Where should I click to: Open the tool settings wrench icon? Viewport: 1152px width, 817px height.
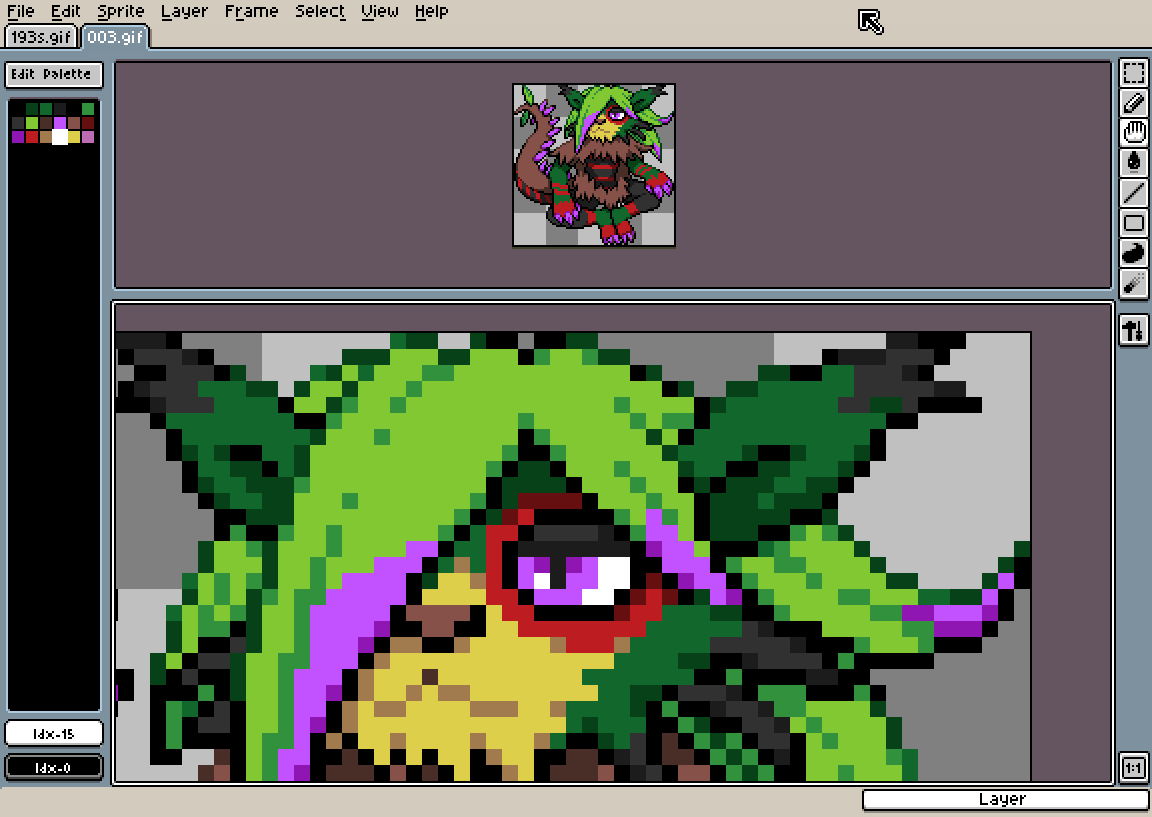point(1134,330)
